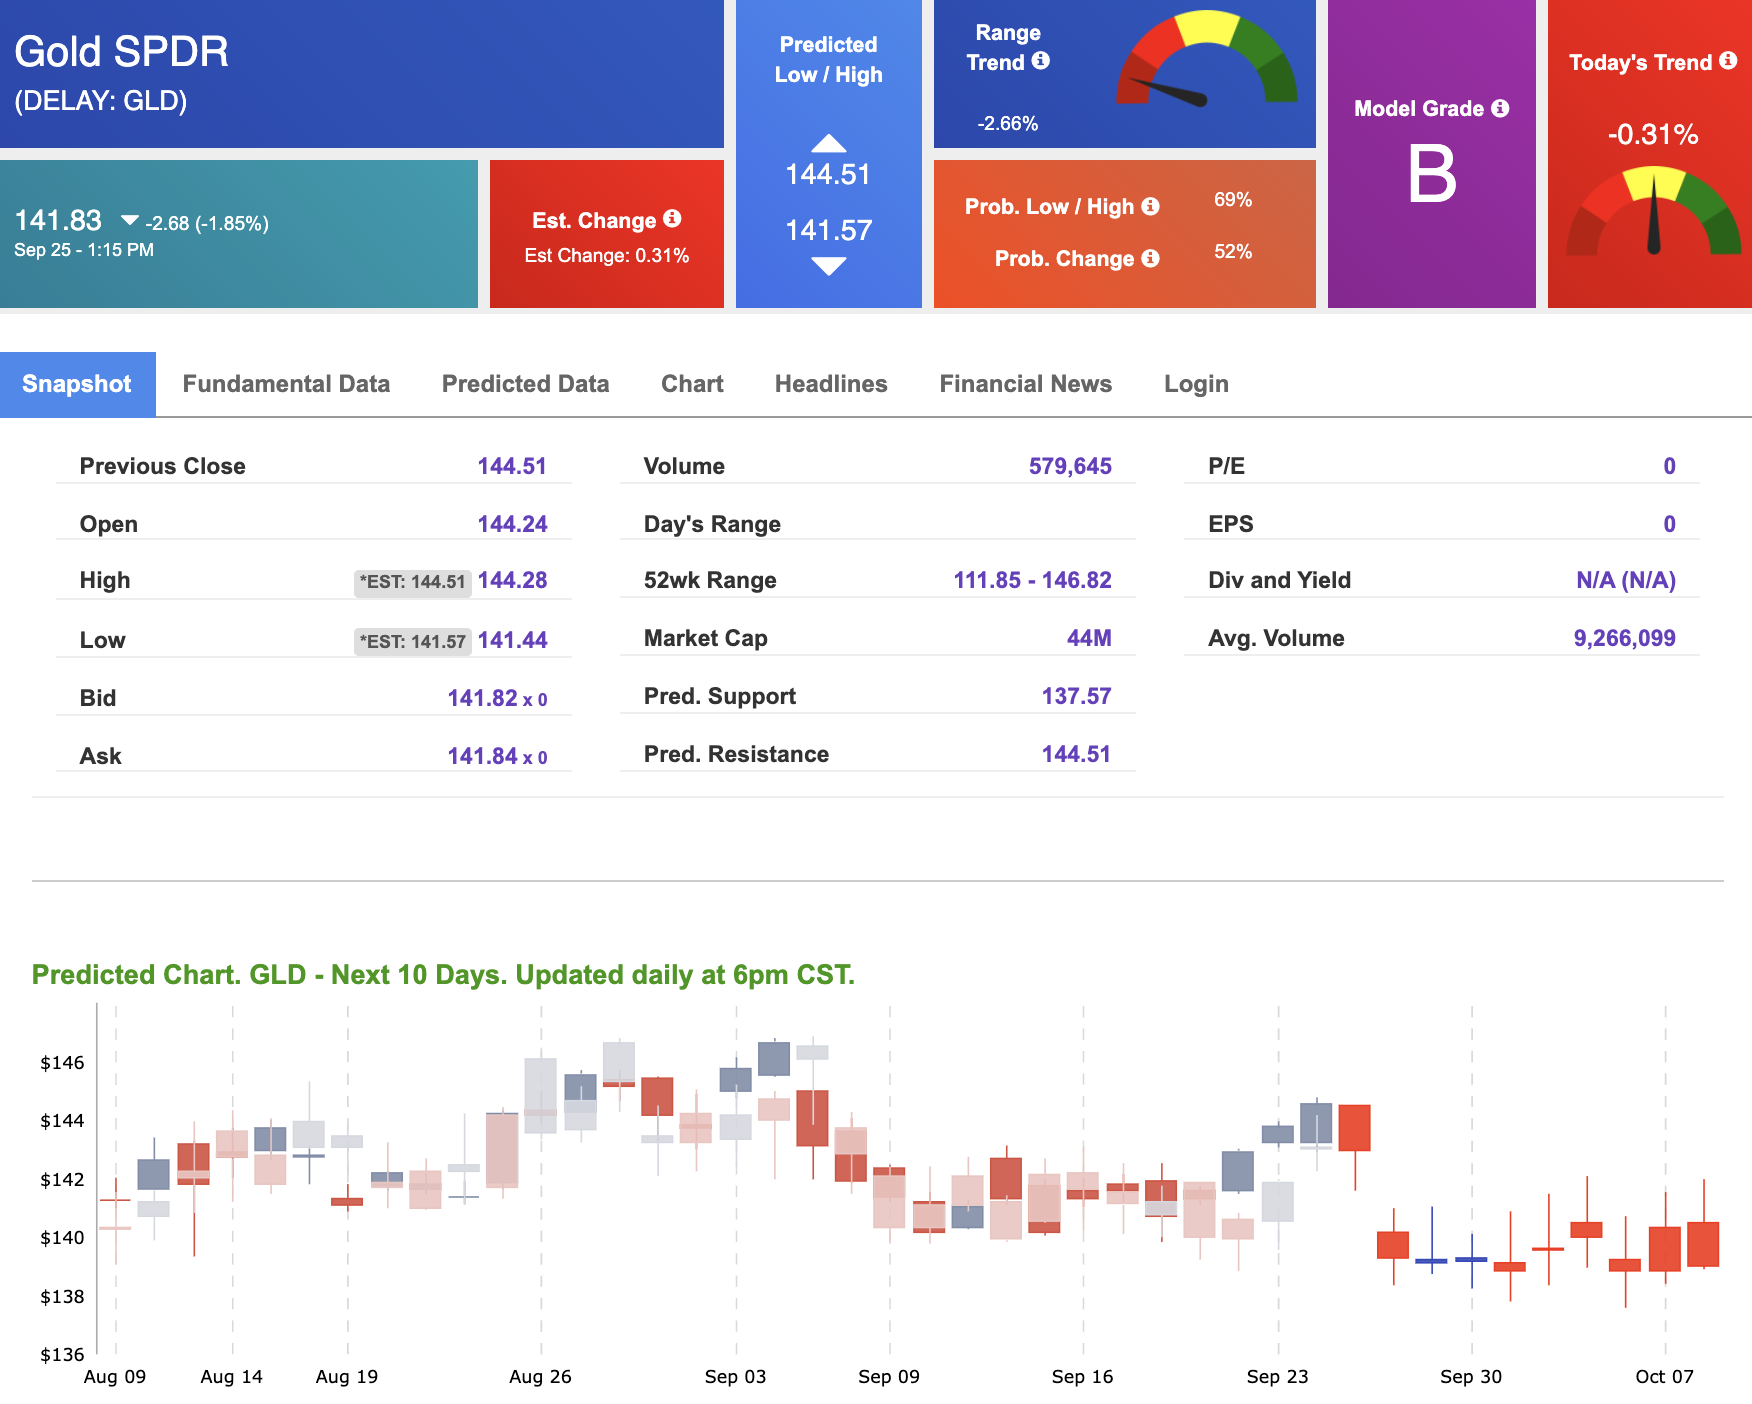
Task: Click the Ask value 141.84 x 0
Action: coord(497,756)
